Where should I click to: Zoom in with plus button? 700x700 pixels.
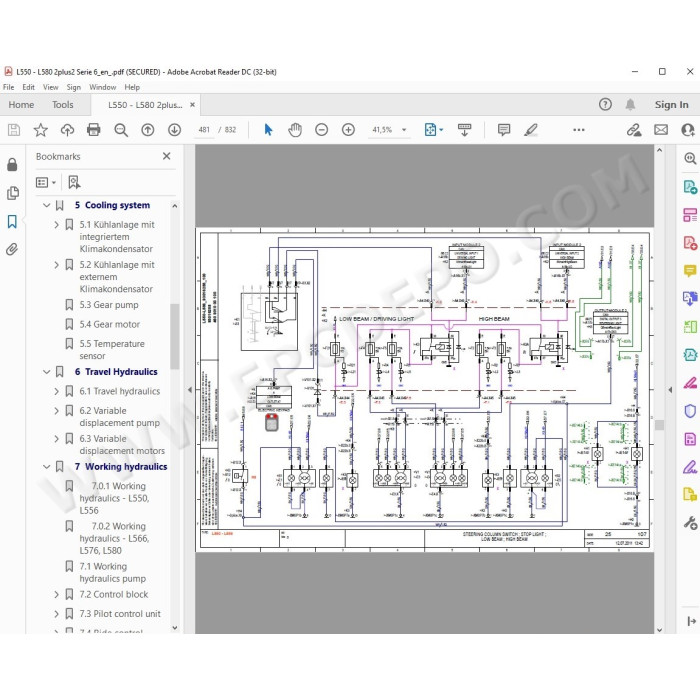[x=348, y=130]
